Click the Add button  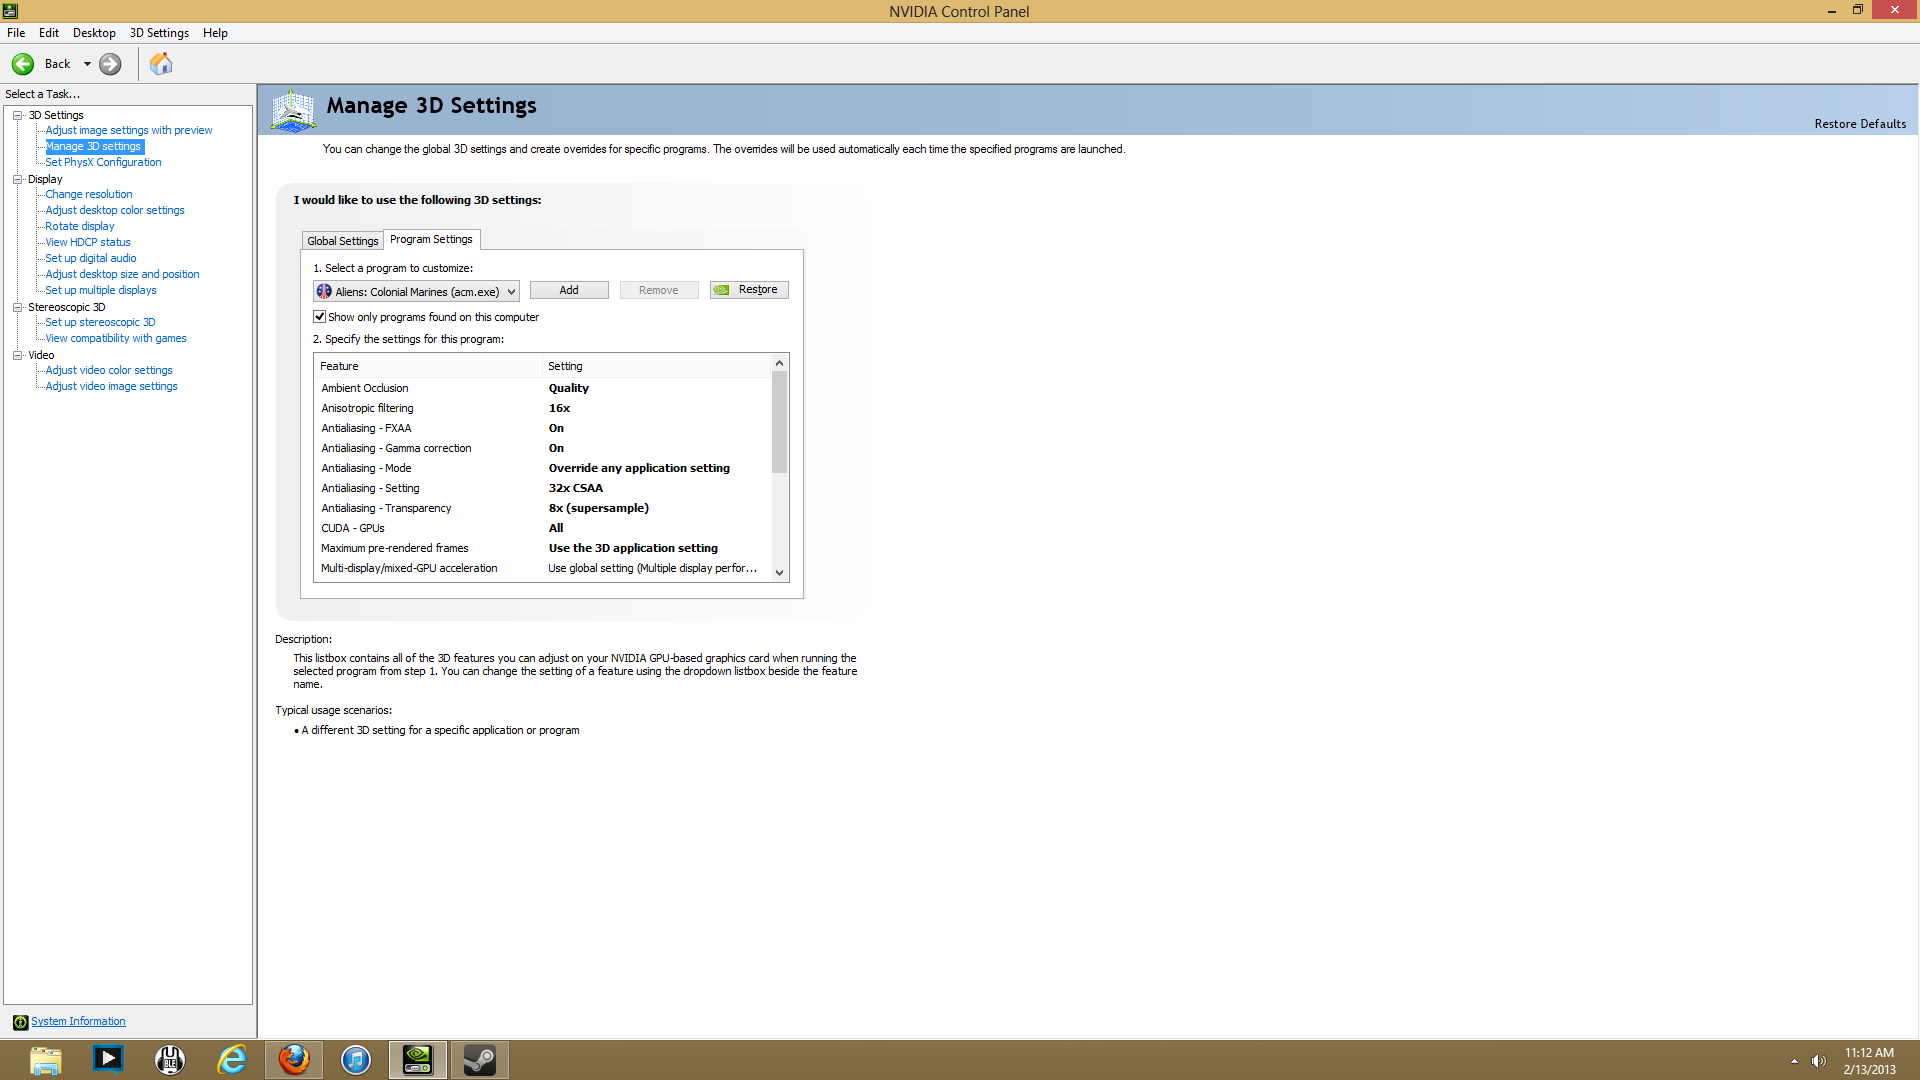click(x=568, y=289)
